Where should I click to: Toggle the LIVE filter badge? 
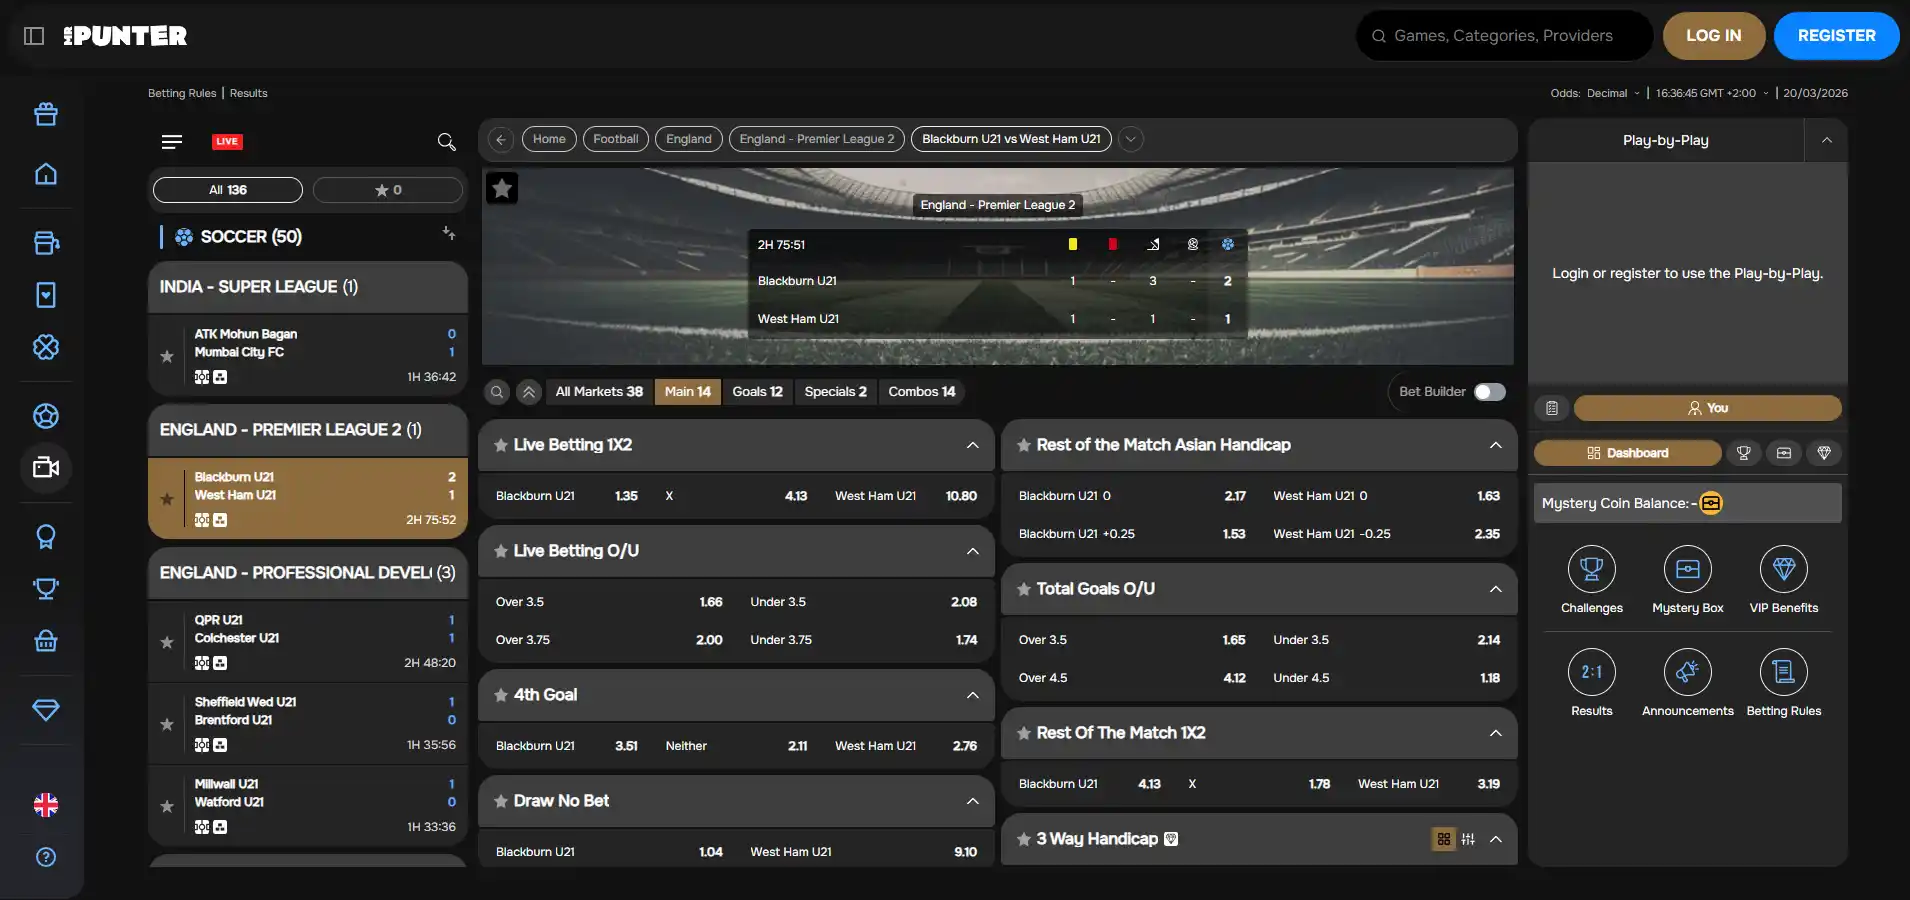tap(227, 141)
